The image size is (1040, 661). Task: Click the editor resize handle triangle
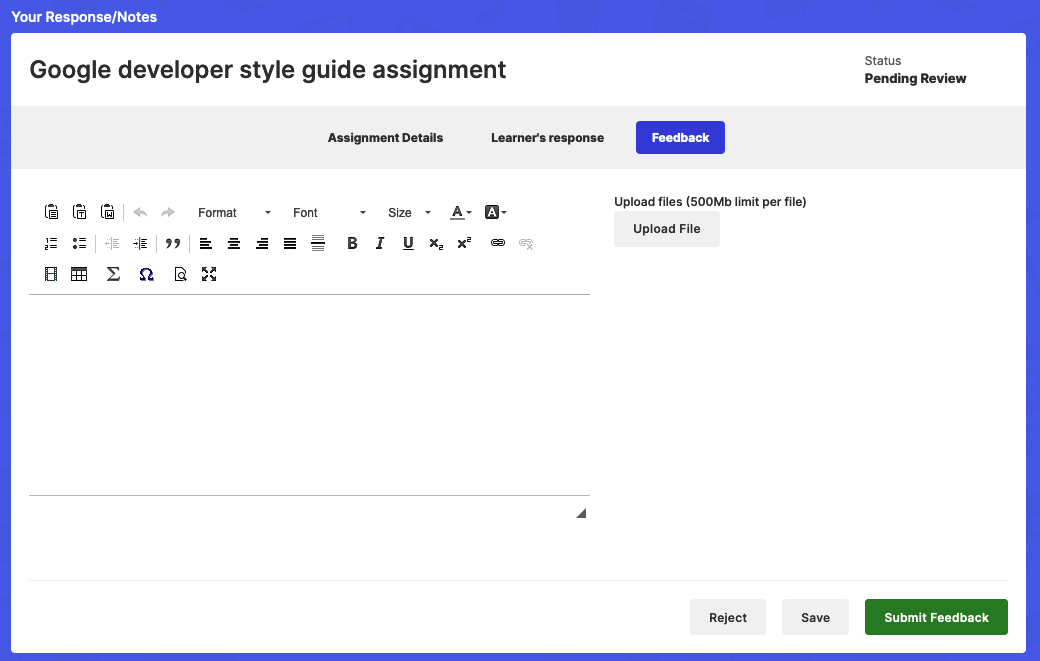(581, 513)
